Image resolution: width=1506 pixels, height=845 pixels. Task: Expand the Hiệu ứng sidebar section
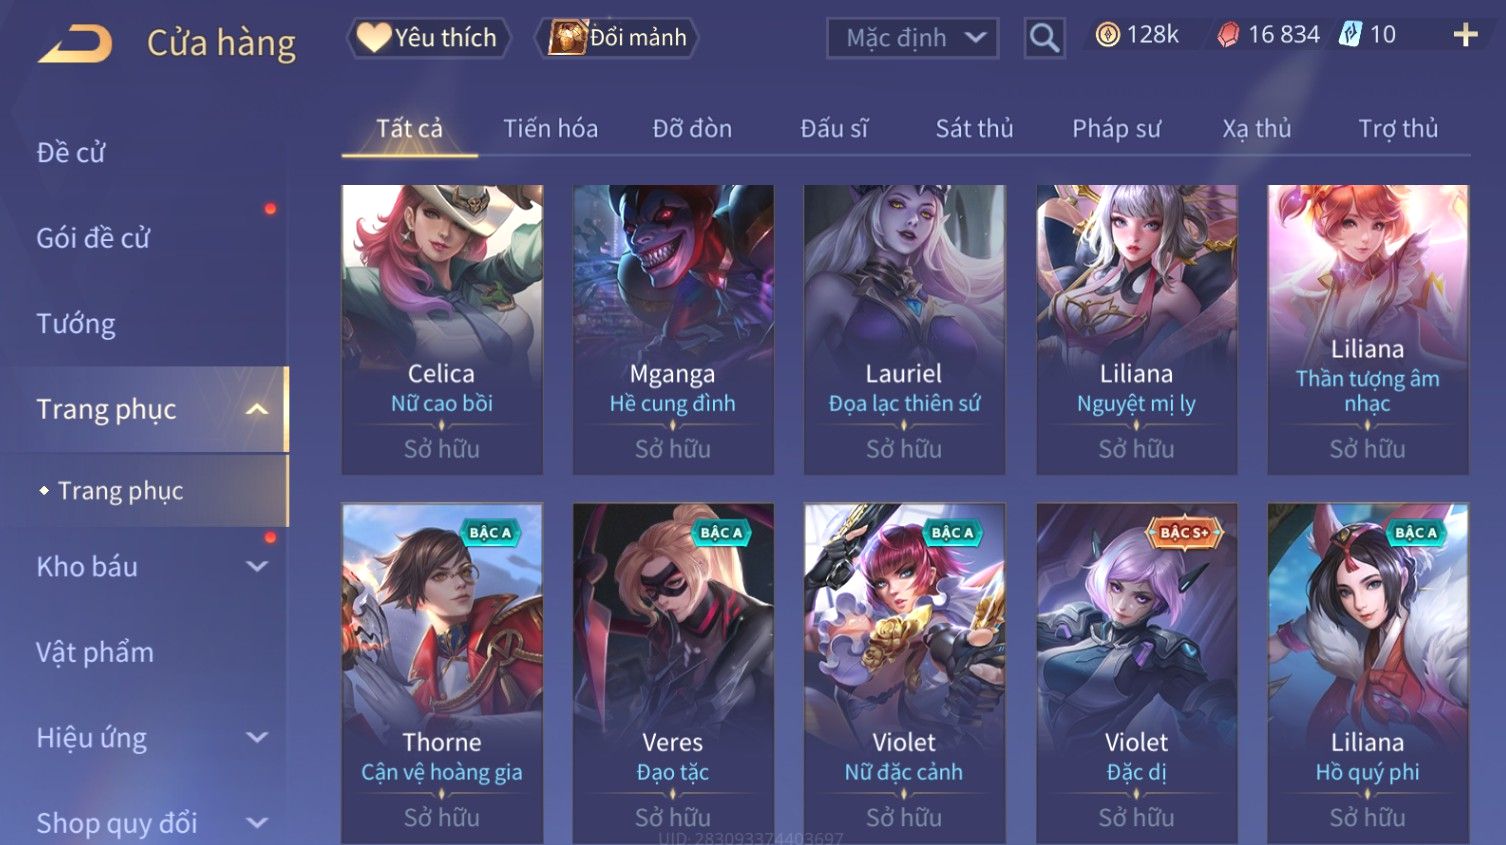pyautogui.click(x=257, y=737)
